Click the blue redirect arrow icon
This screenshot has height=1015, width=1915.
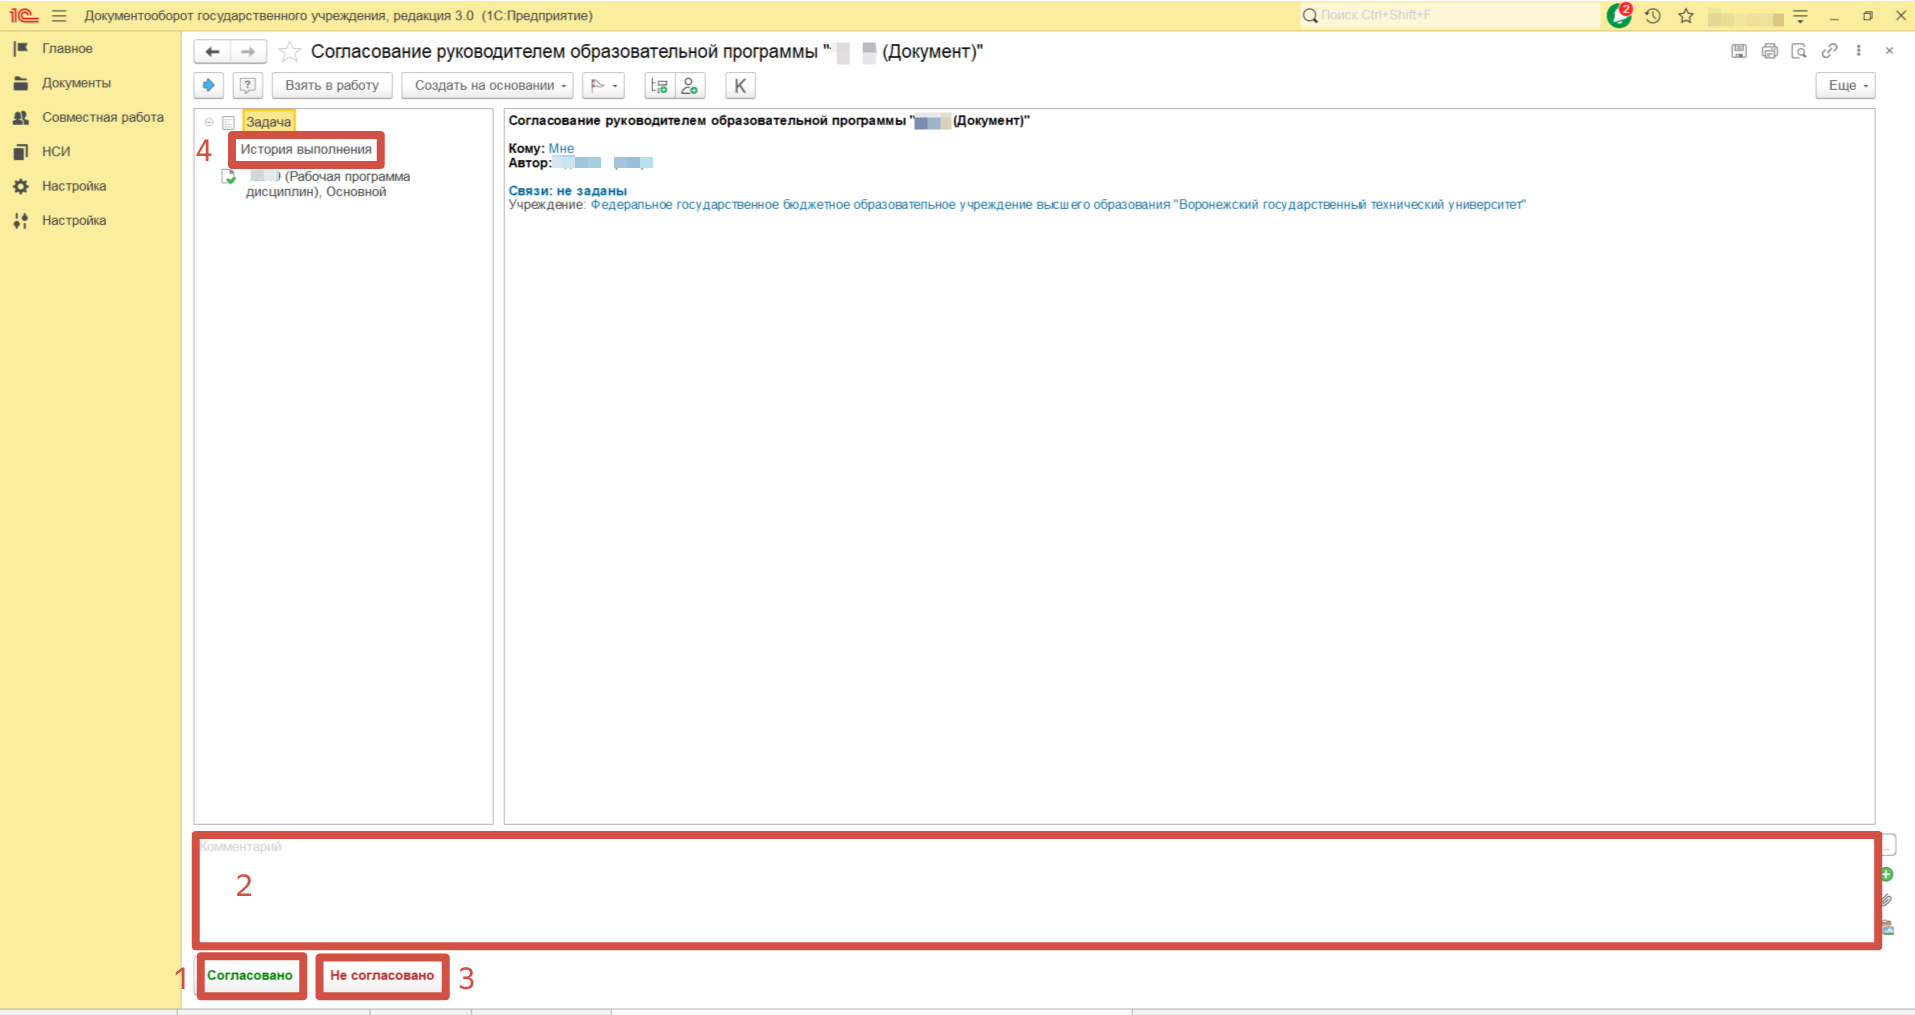(208, 86)
